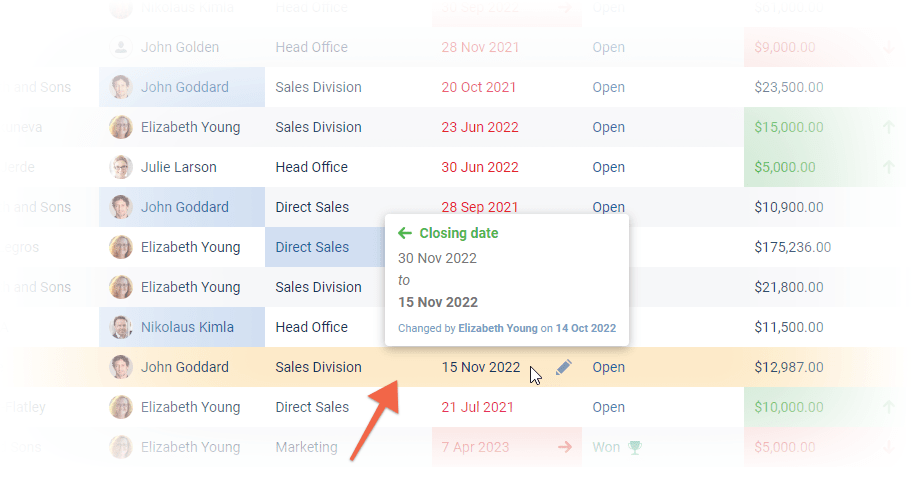Click the placeholder avatar for John Golden
Screen dimensions: 912x480
tap(121, 47)
